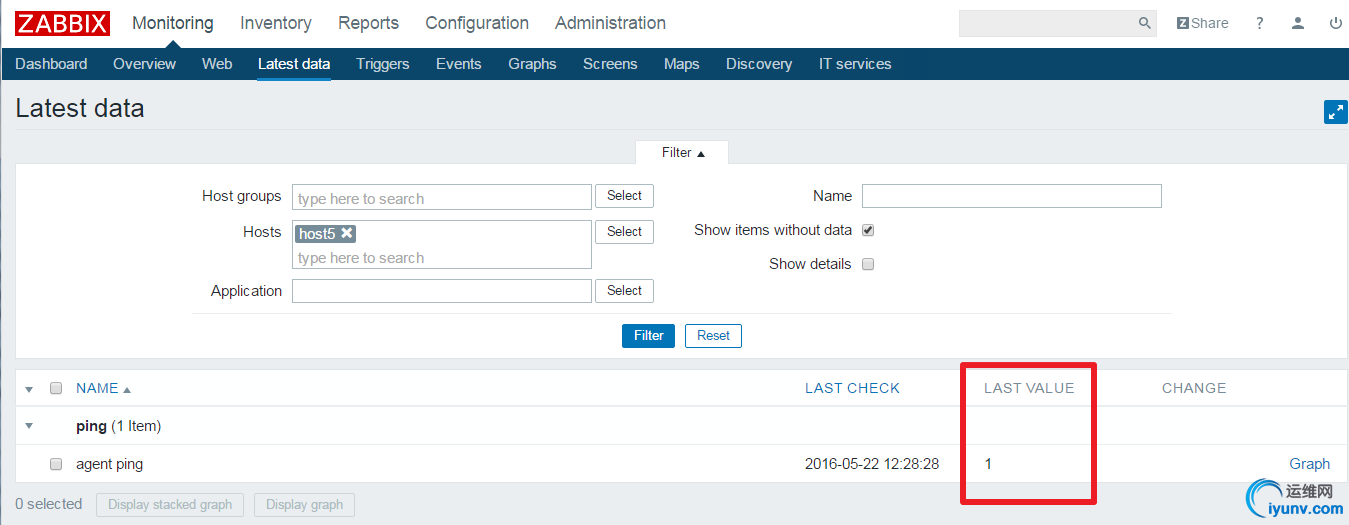The width and height of the screenshot is (1349, 525).
Task: Open the Graph link for agent ping
Action: coord(1309,464)
